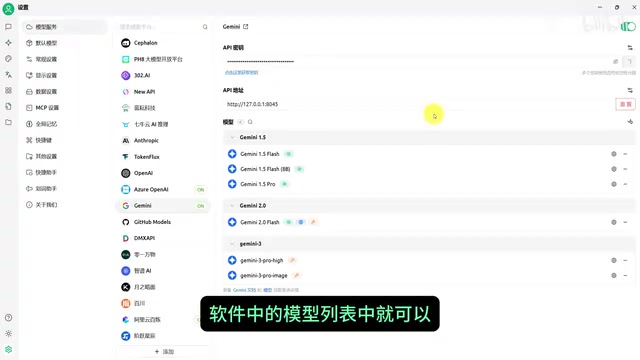
Task: Open the 数据设置 settings section
Action: [64, 91]
